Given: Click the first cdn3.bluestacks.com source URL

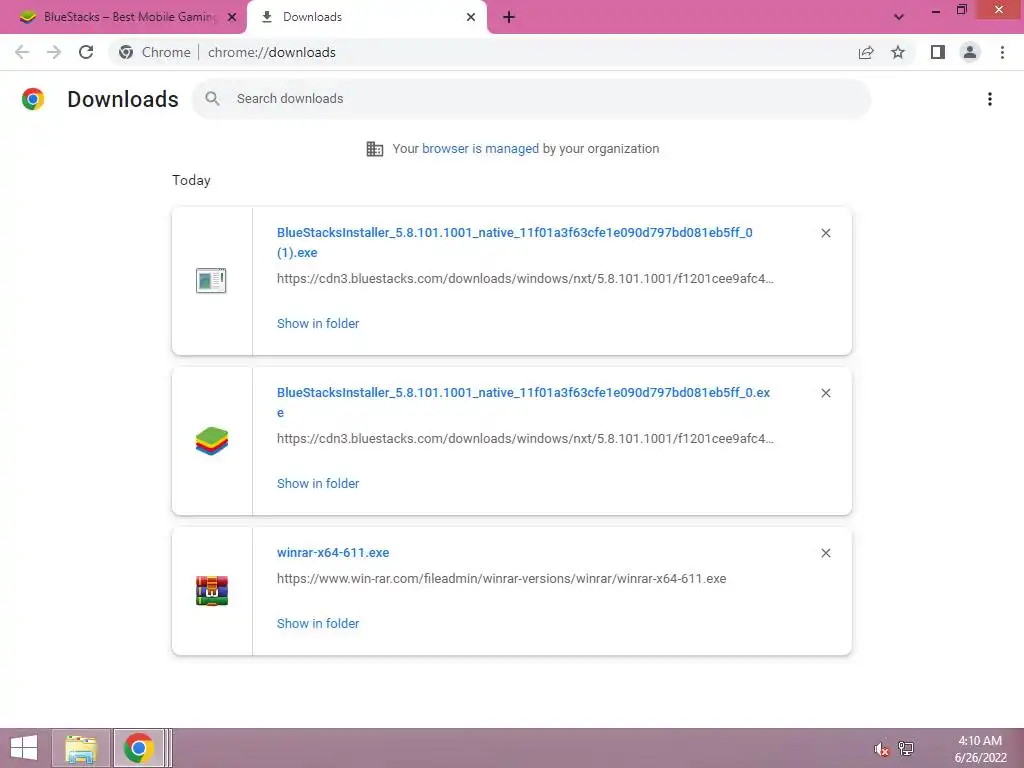Looking at the screenshot, I should [x=525, y=278].
